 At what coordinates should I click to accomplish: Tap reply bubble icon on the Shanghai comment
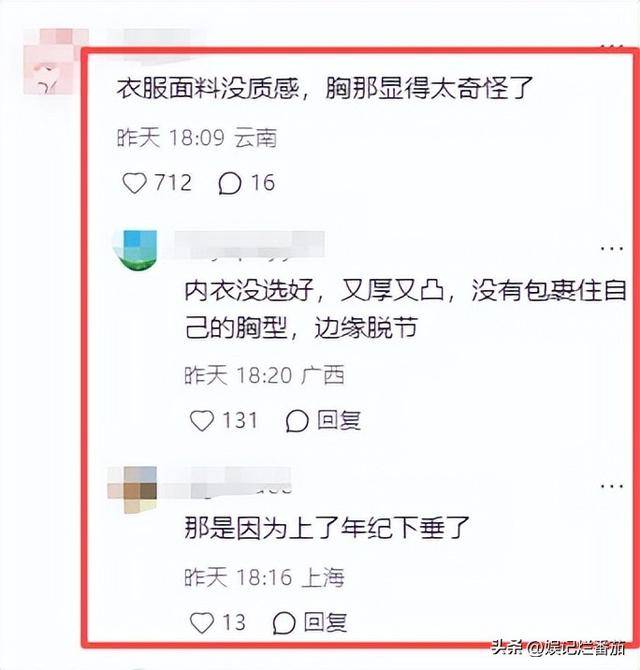284,623
